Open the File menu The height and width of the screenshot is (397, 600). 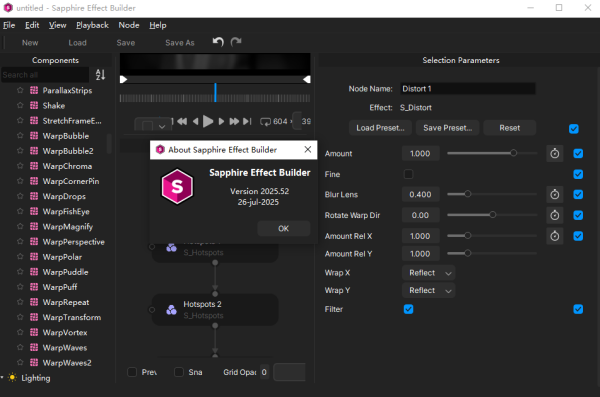click(9, 25)
